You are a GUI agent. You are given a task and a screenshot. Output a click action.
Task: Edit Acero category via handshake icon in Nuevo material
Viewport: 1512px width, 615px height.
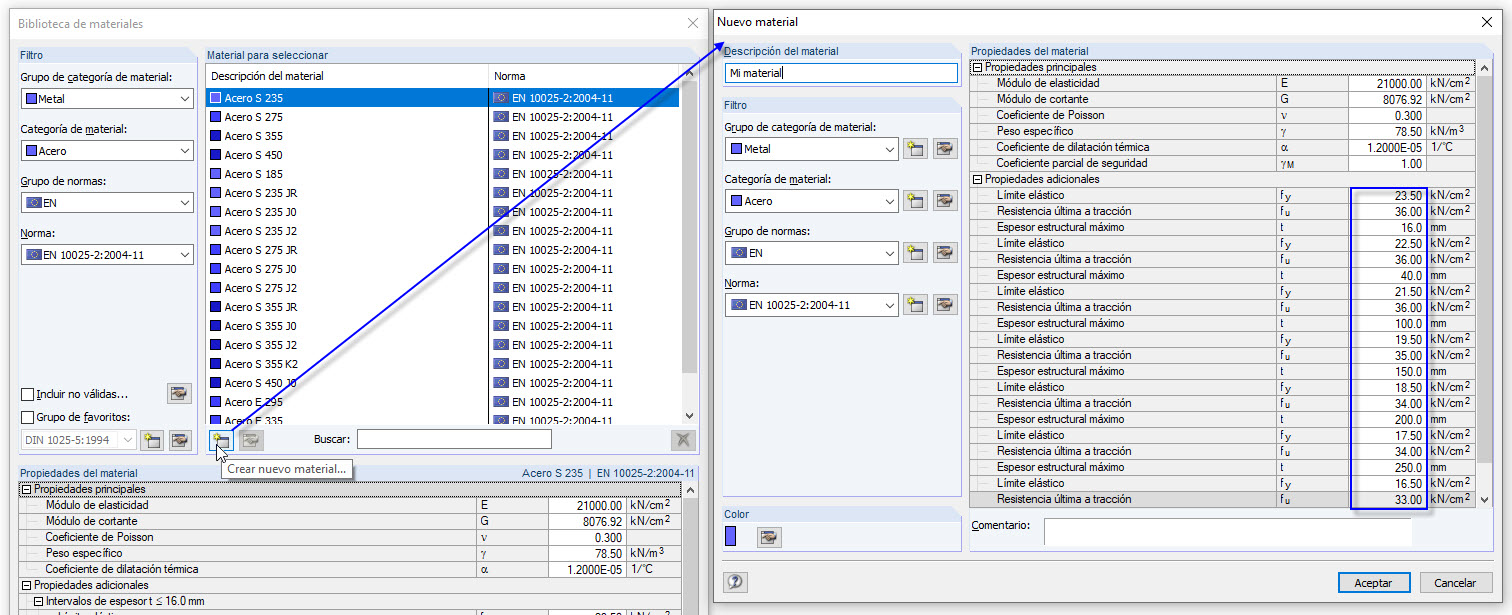(x=945, y=201)
